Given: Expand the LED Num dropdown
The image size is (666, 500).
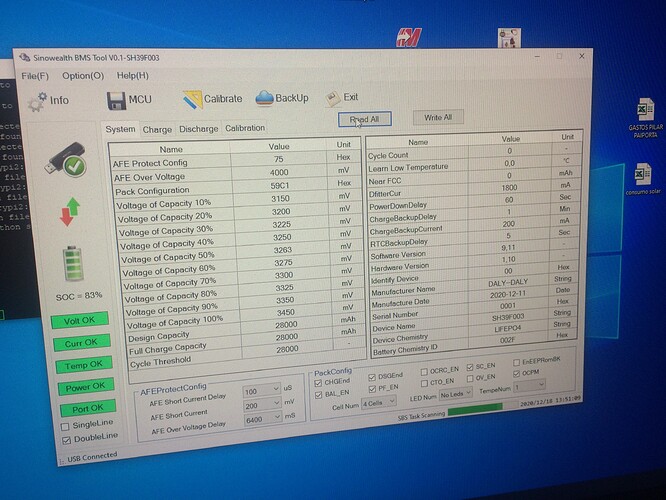Looking at the screenshot, I should pyautogui.click(x=455, y=394).
